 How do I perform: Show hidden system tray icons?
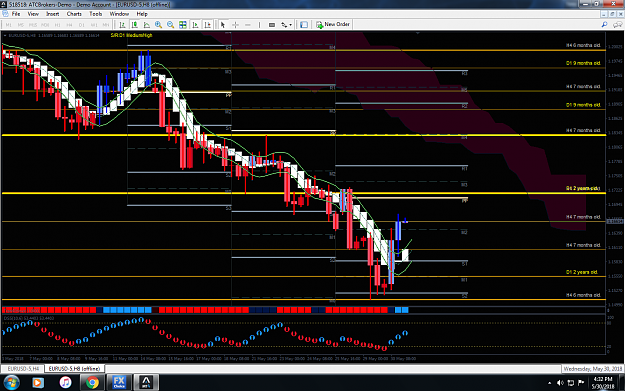[x=550, y=383]
